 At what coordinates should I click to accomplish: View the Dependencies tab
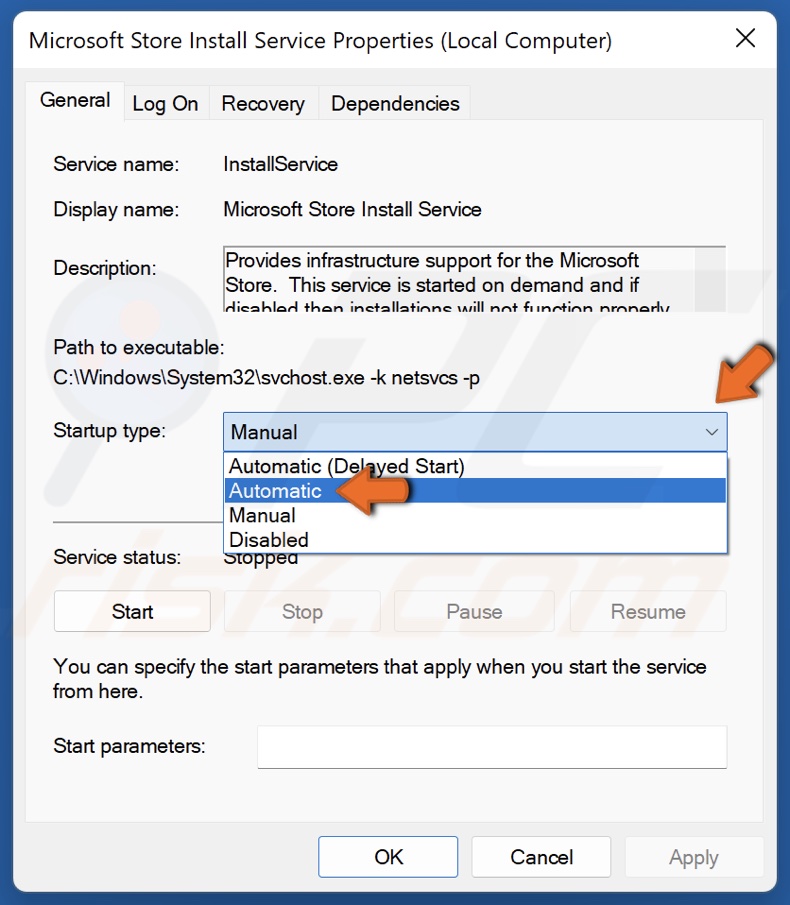pos(393,103)
